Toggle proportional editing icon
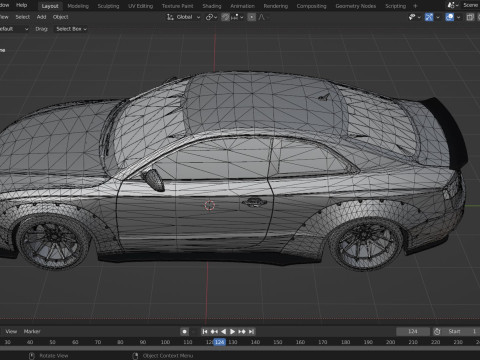Image resolution: width=480 pixels, height=360 pixels. (x=252, y=17)
